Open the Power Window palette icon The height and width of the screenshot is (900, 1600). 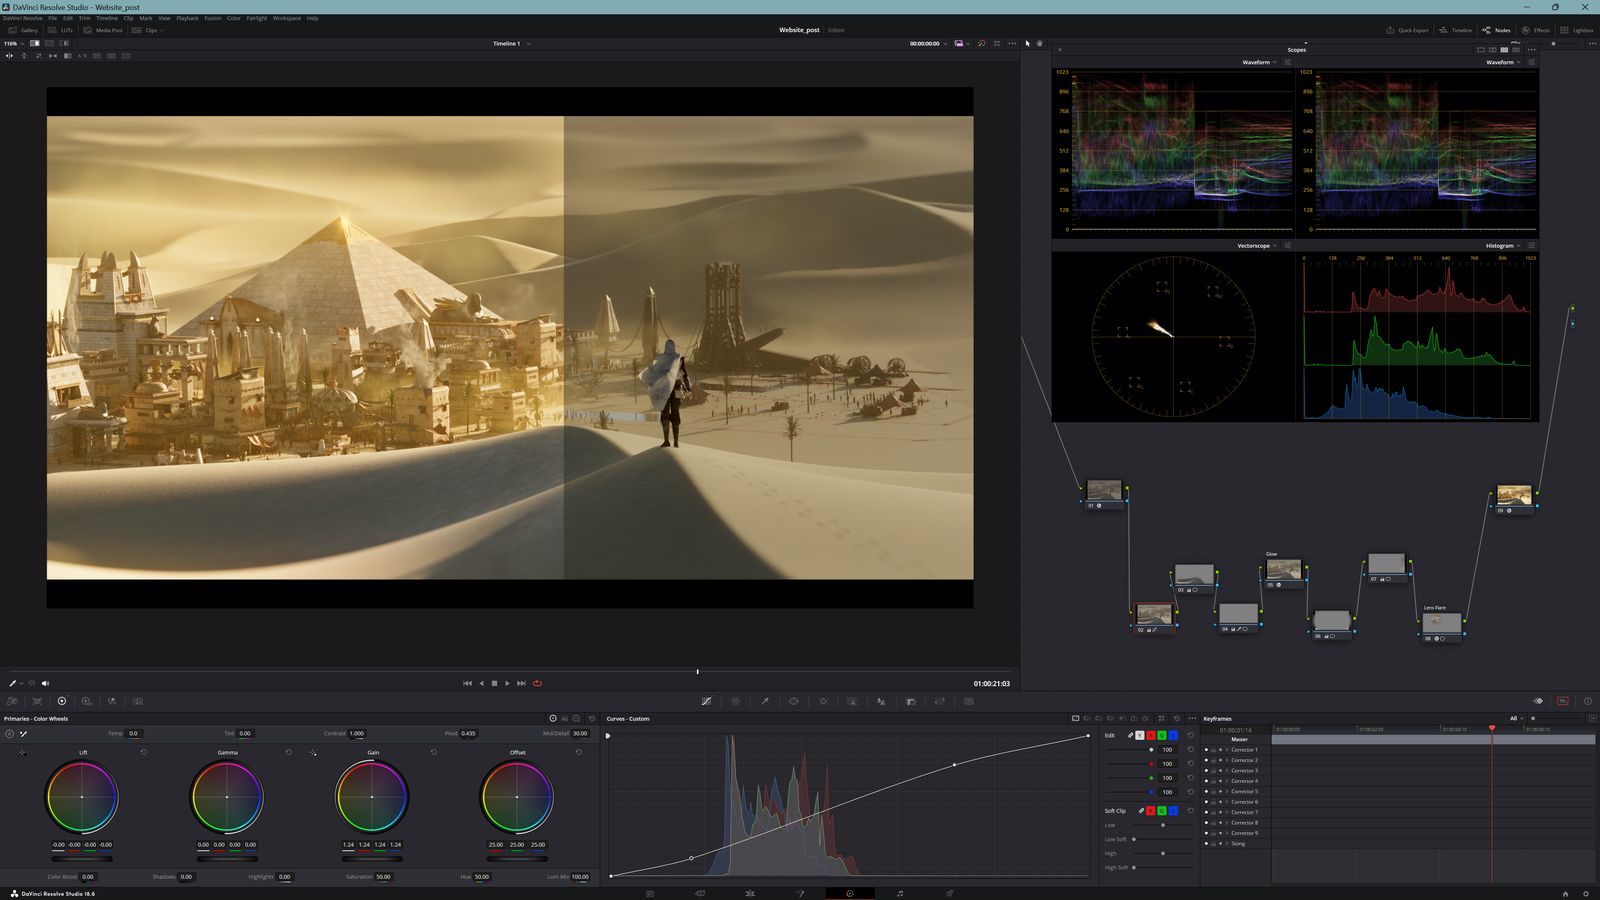click(794, 701)
